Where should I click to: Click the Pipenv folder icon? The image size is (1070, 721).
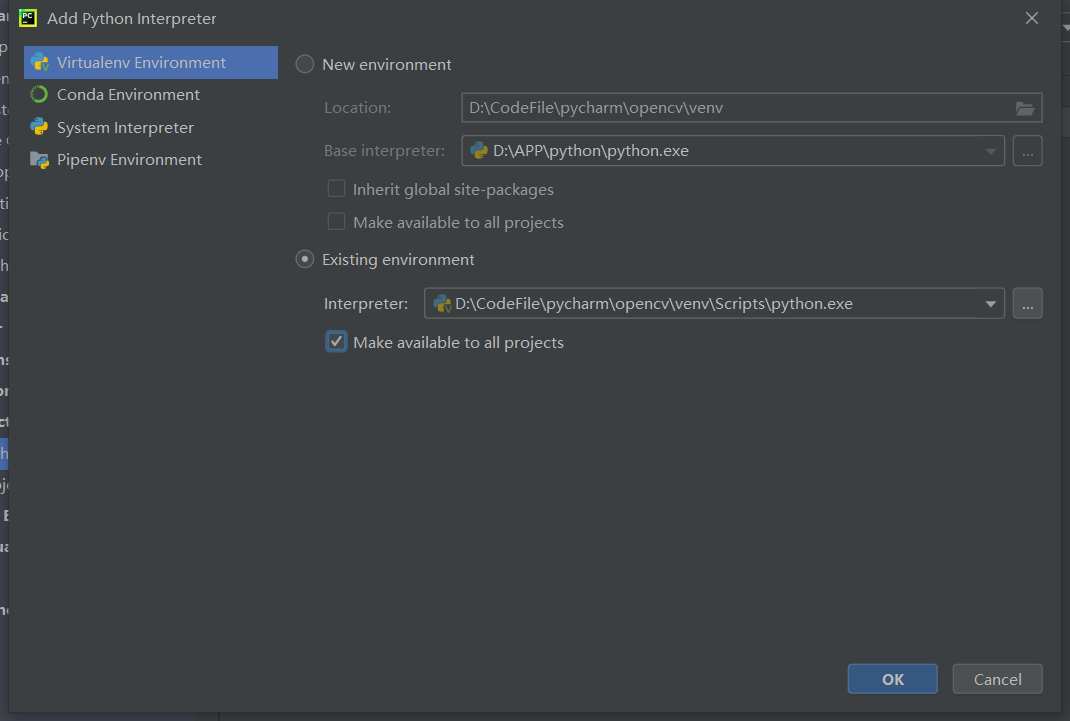(40, 160)
